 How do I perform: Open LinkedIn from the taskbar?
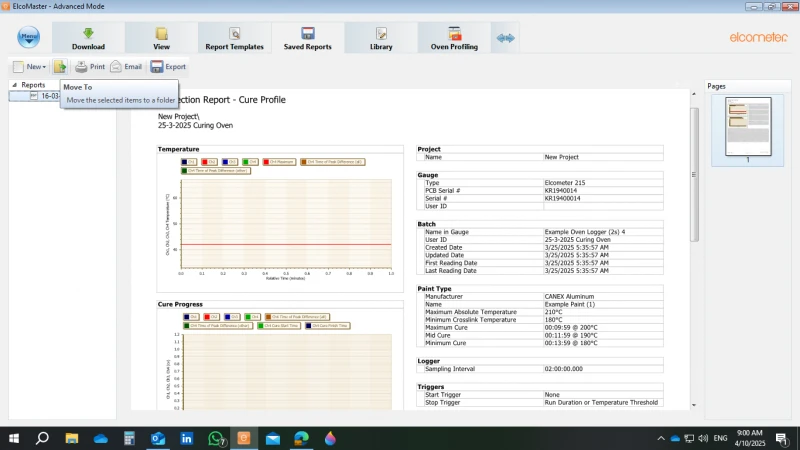[187, 438]
